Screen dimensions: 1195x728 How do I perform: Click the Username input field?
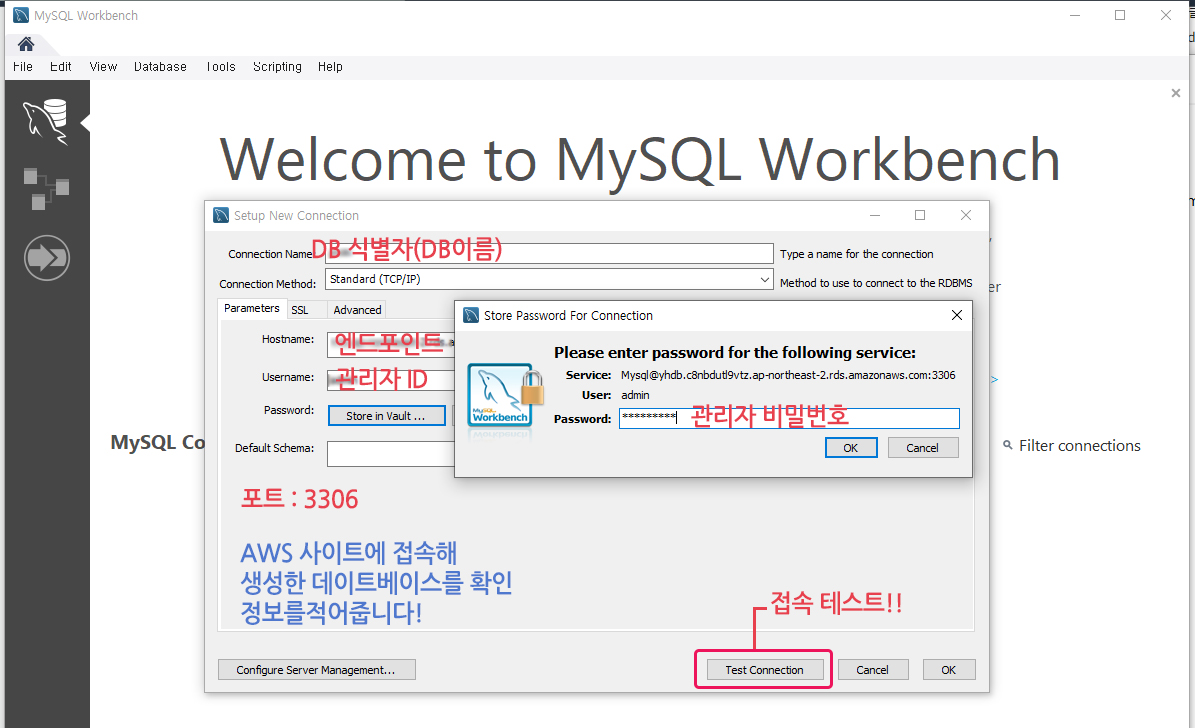click(391, 379)
